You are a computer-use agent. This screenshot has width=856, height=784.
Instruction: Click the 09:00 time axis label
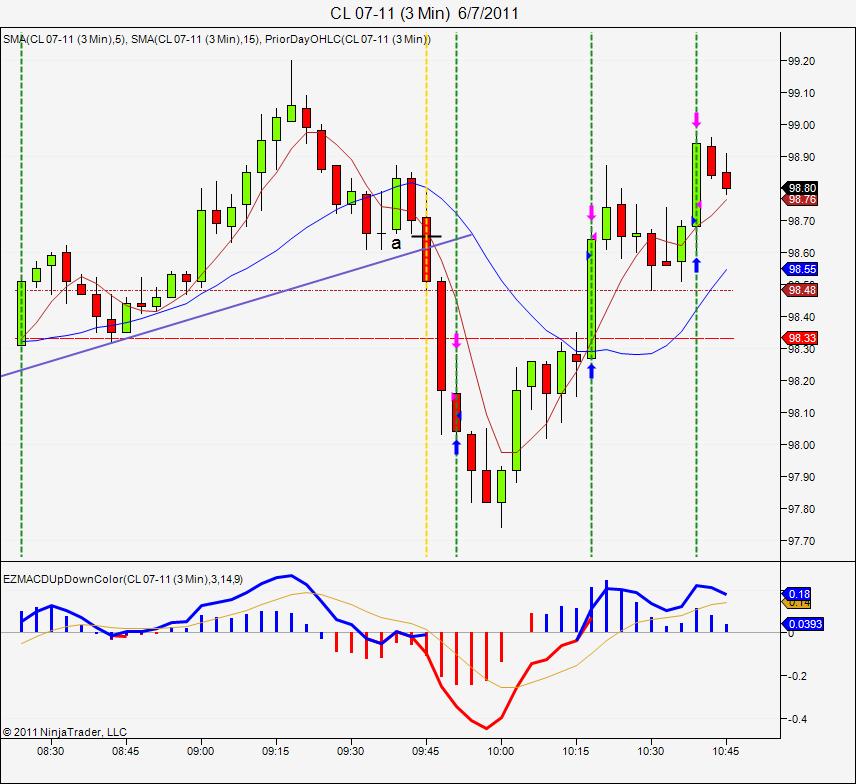coord(201,751)
